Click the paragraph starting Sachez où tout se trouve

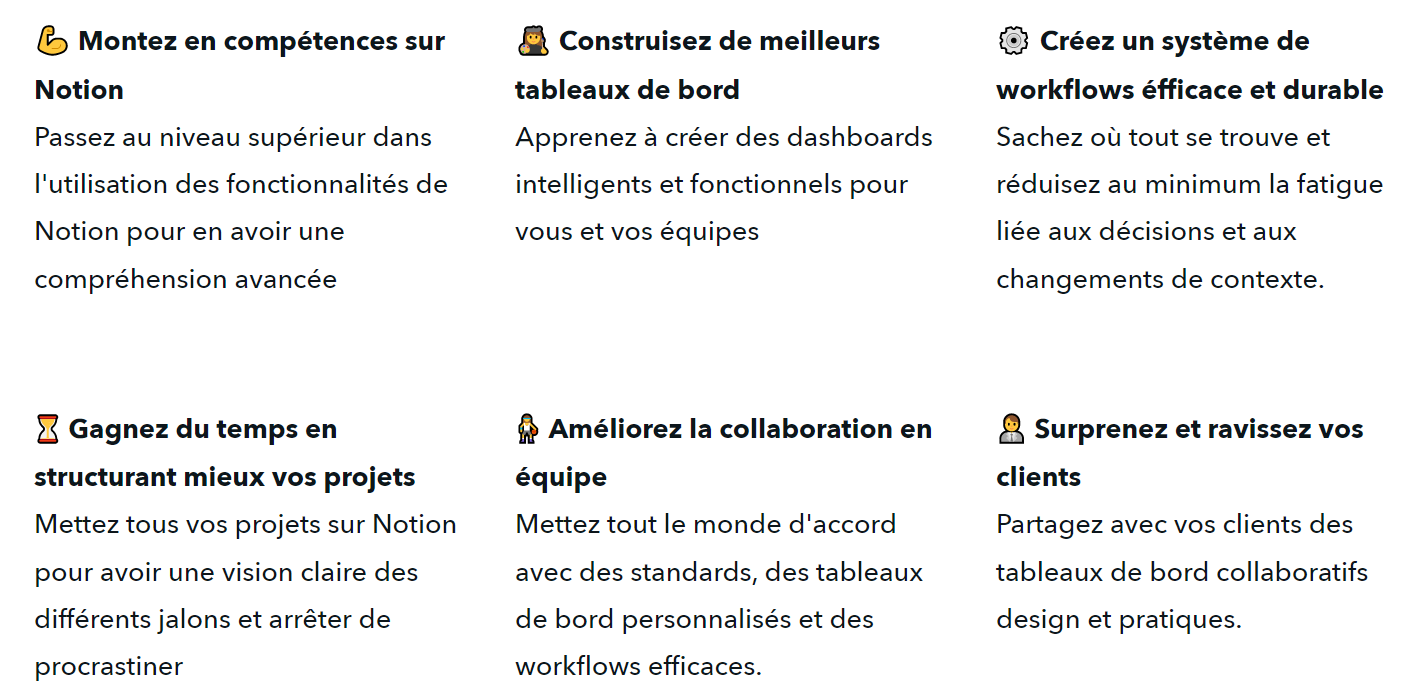(1190, 208)
